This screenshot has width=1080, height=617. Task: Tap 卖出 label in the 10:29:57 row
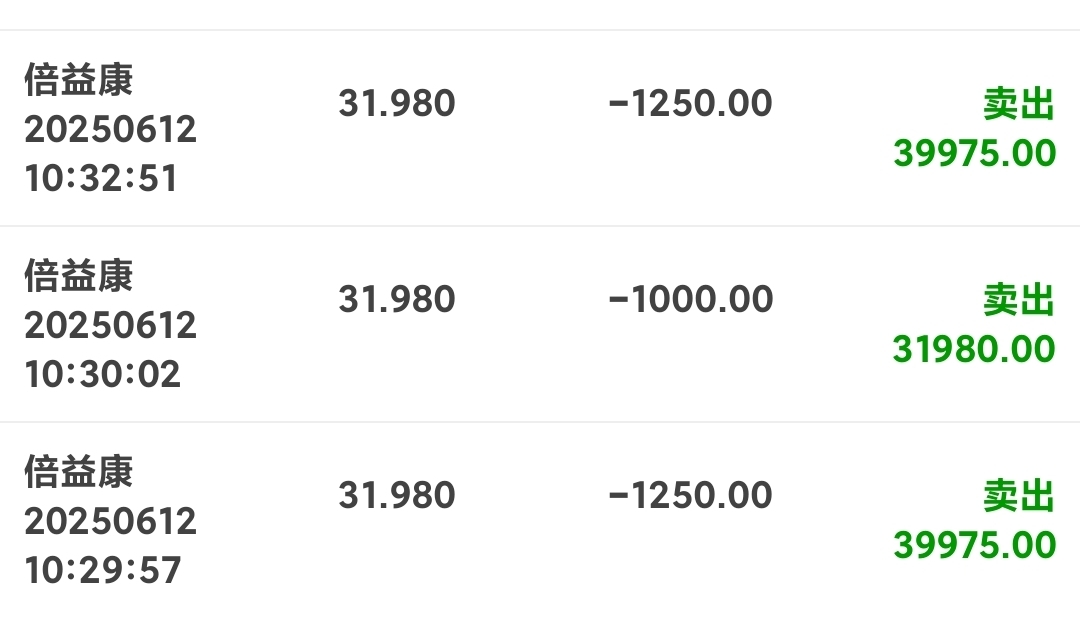point(1018,496)
